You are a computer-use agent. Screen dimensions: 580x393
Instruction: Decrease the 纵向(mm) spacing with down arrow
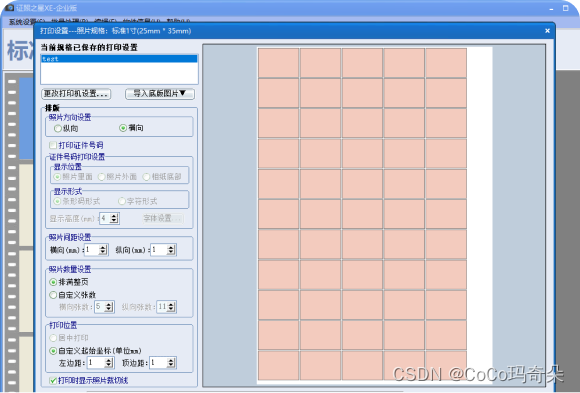(x=171, y=252)
